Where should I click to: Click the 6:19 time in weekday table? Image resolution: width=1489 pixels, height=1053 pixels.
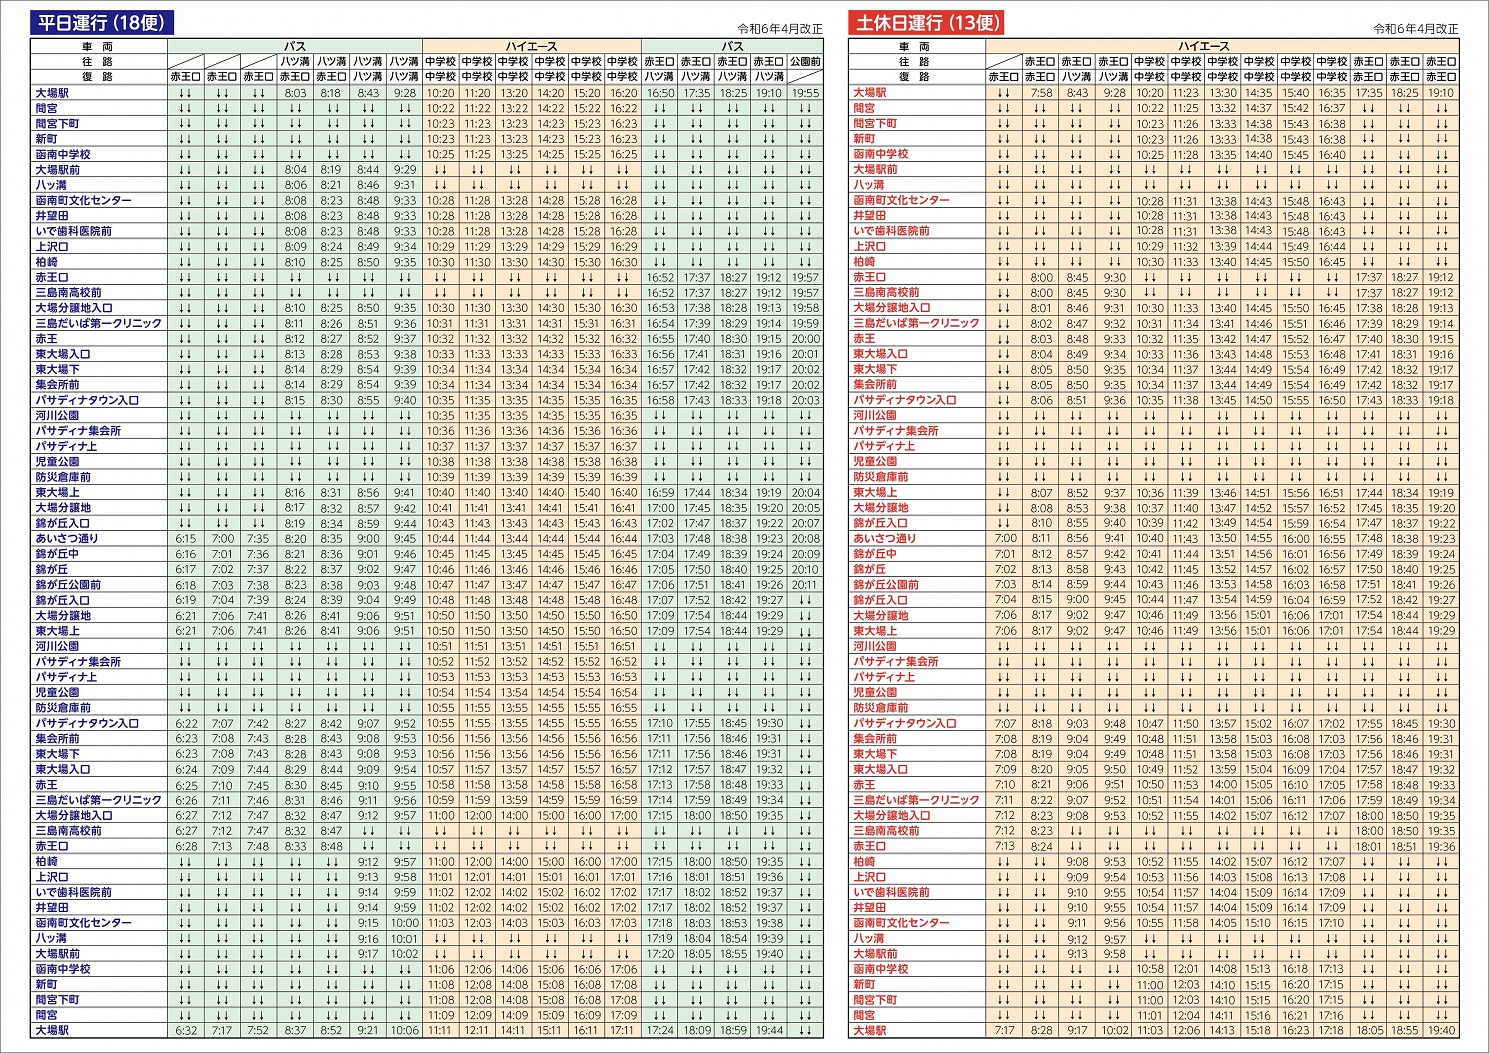186,600
